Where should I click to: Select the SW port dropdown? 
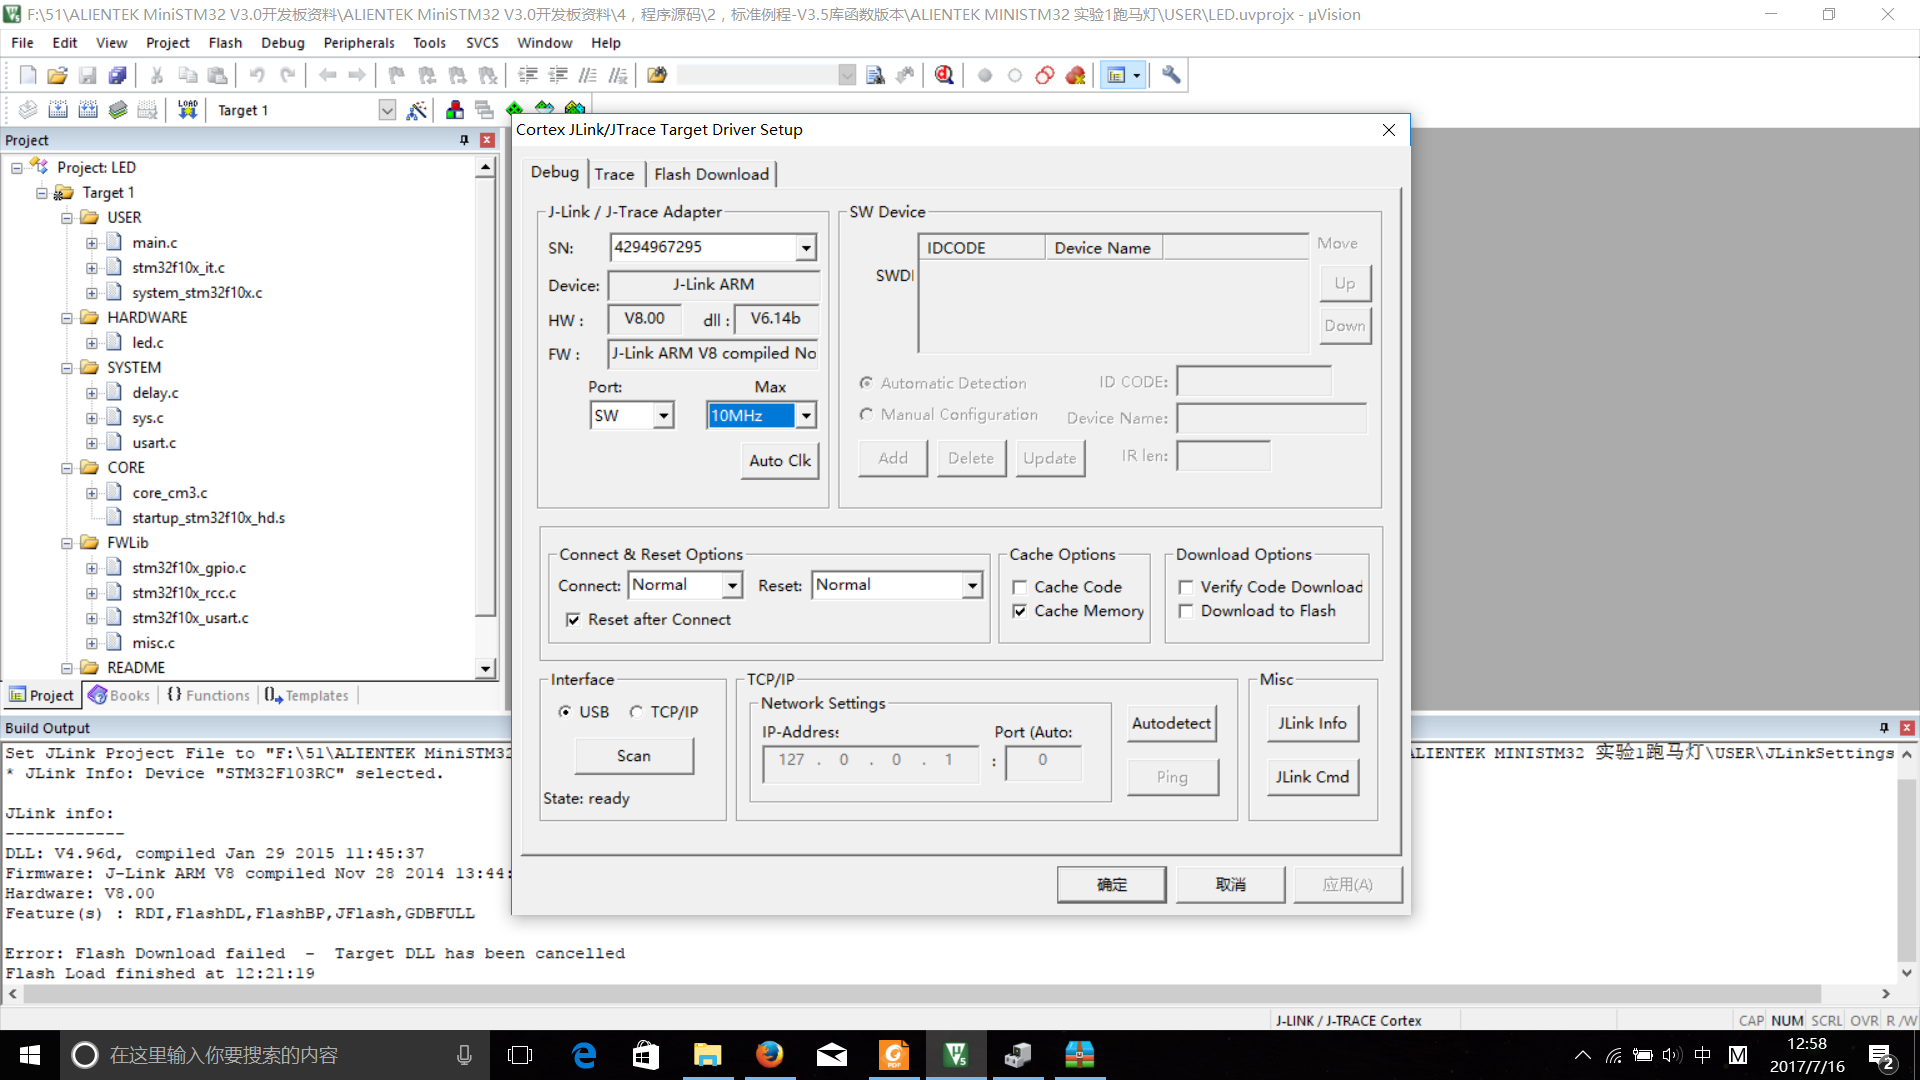[630, 414]
